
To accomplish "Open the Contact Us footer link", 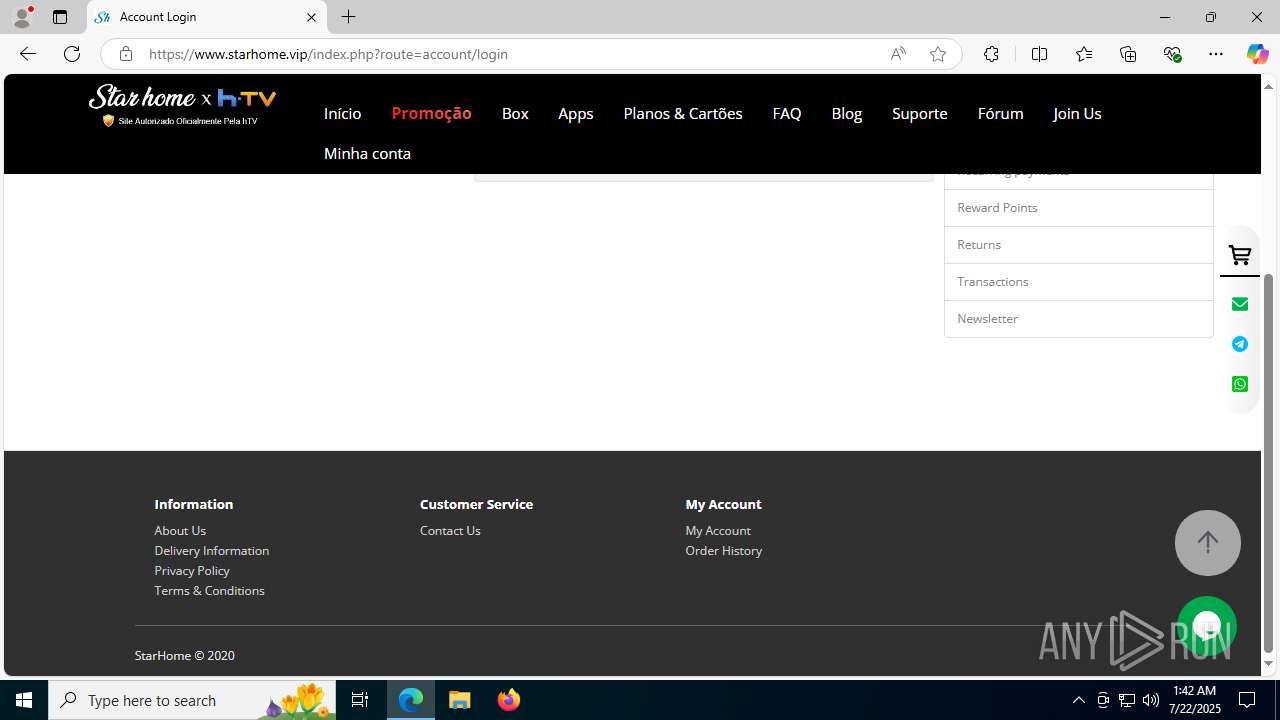I will tap(450, 531).
